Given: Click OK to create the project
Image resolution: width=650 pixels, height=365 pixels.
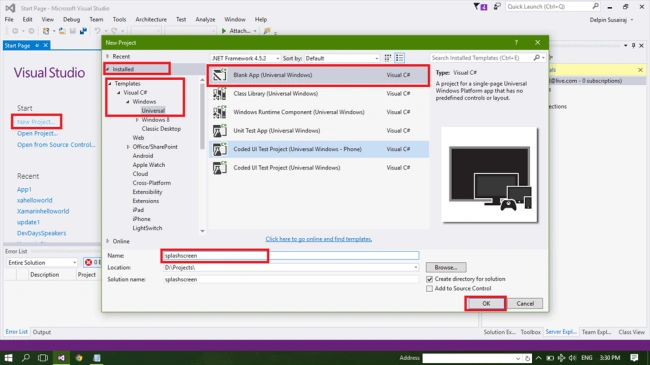Looking at the screenshot, I should tap(486, 304).
